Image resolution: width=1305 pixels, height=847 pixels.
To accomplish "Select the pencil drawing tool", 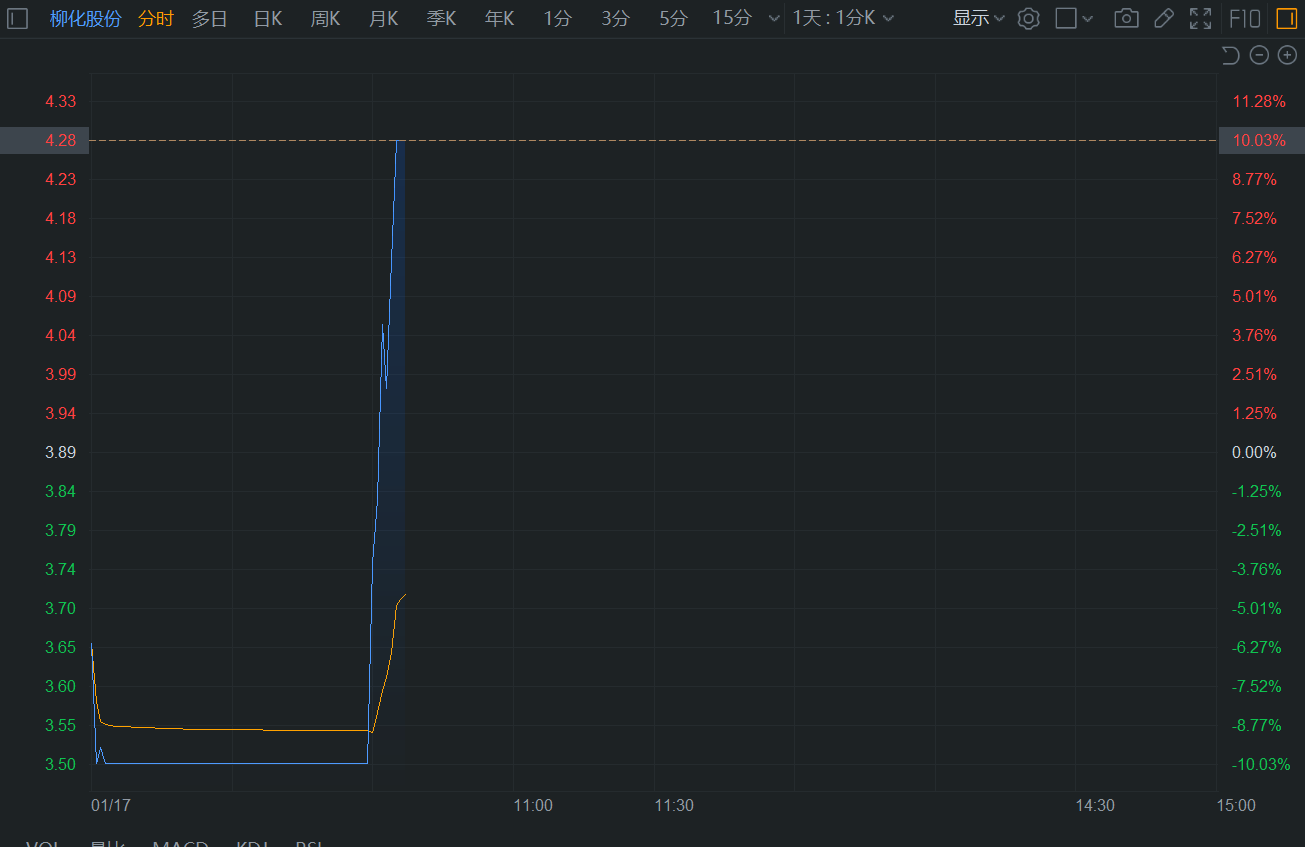I will coord(1163,18).
